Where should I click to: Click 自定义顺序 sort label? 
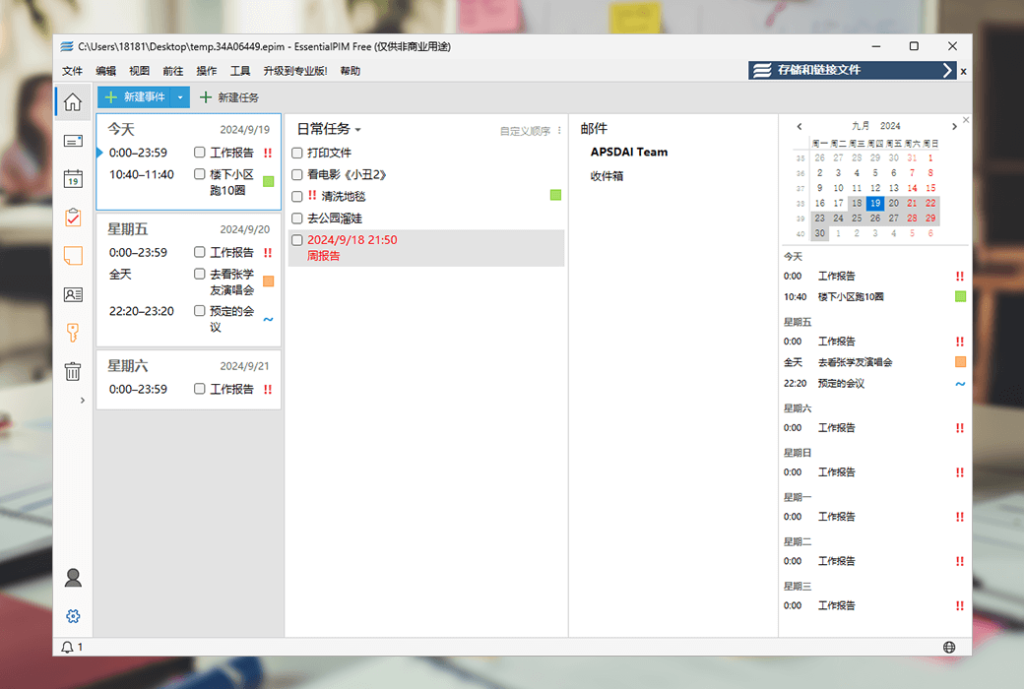coord(525,131)
